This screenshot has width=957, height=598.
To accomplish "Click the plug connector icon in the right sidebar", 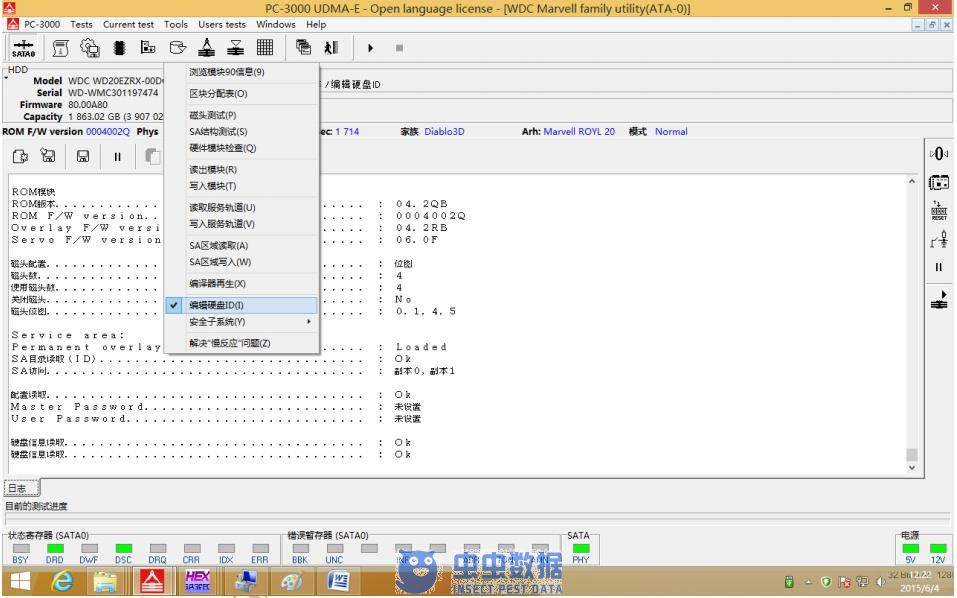I will pyautogui.click(x=939, y=239).
